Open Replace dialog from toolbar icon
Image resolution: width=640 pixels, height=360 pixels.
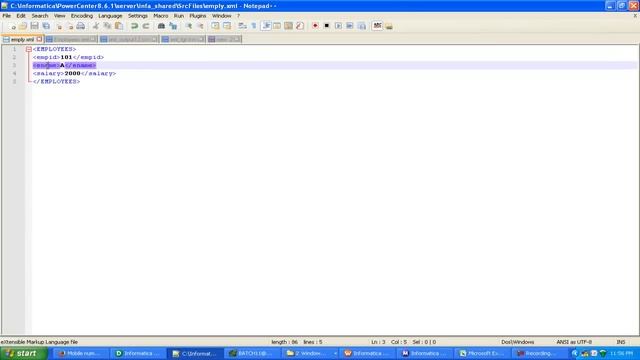[173, 26]
